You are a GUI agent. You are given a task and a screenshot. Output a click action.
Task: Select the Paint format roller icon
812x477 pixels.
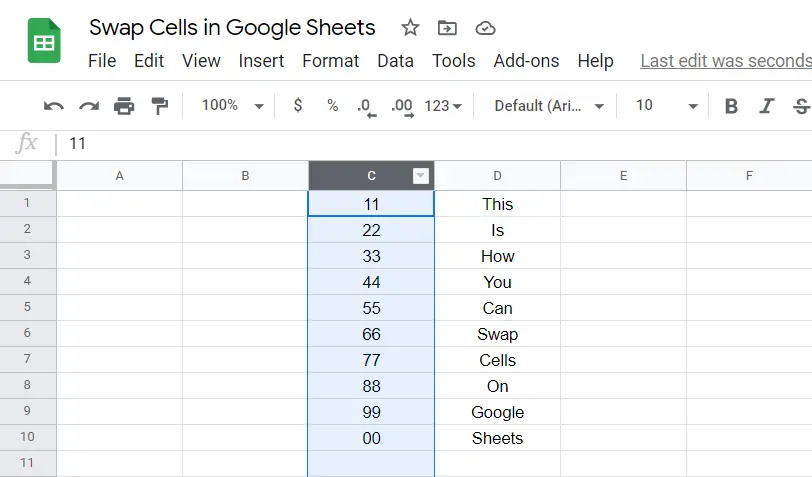160,106
